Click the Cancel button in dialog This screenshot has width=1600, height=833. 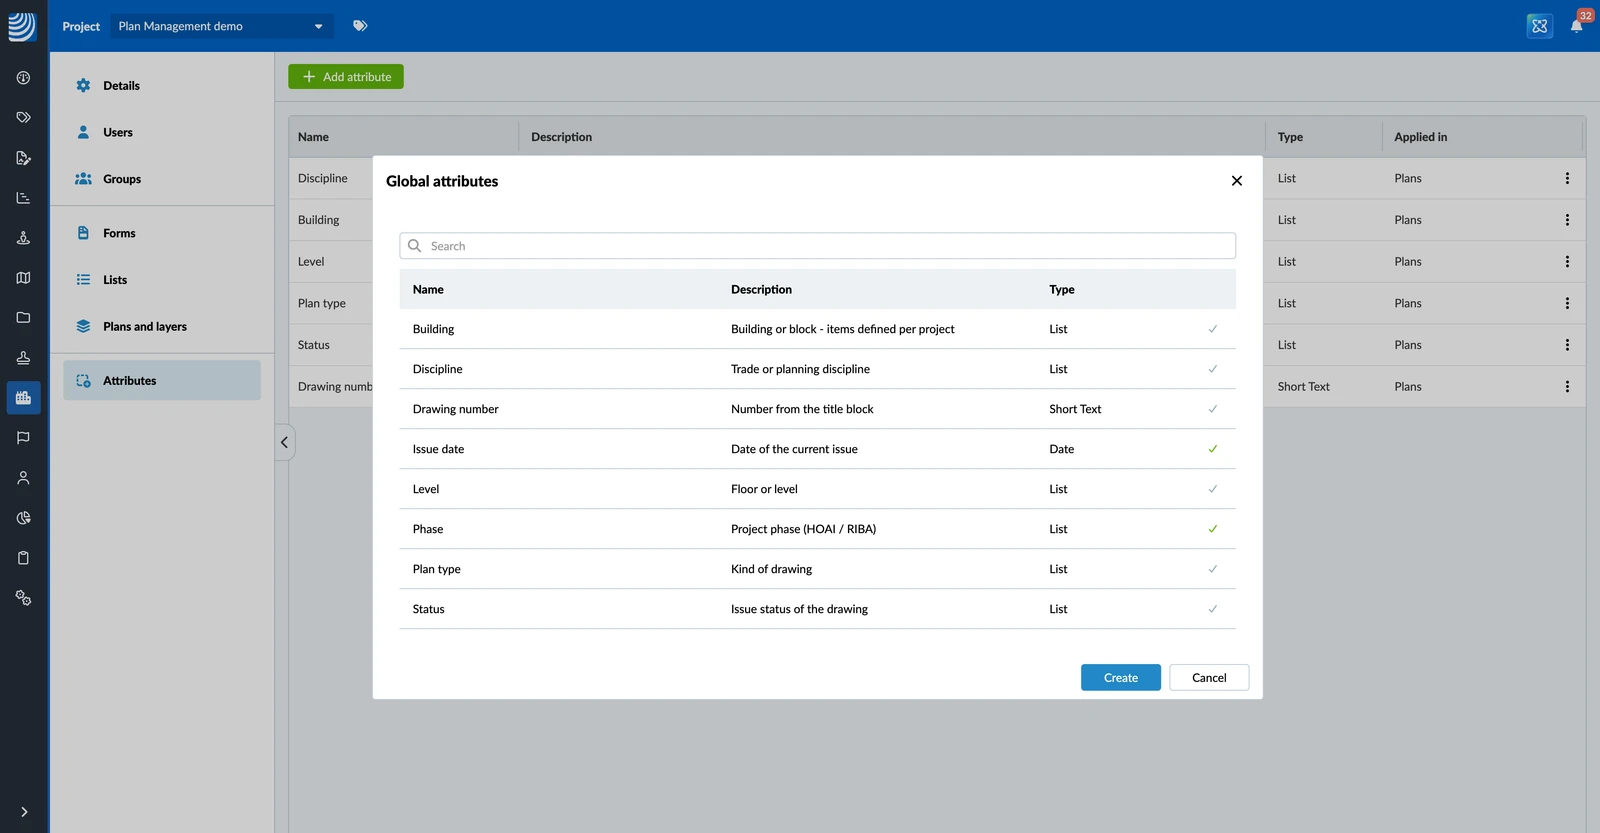point(1209,677)
